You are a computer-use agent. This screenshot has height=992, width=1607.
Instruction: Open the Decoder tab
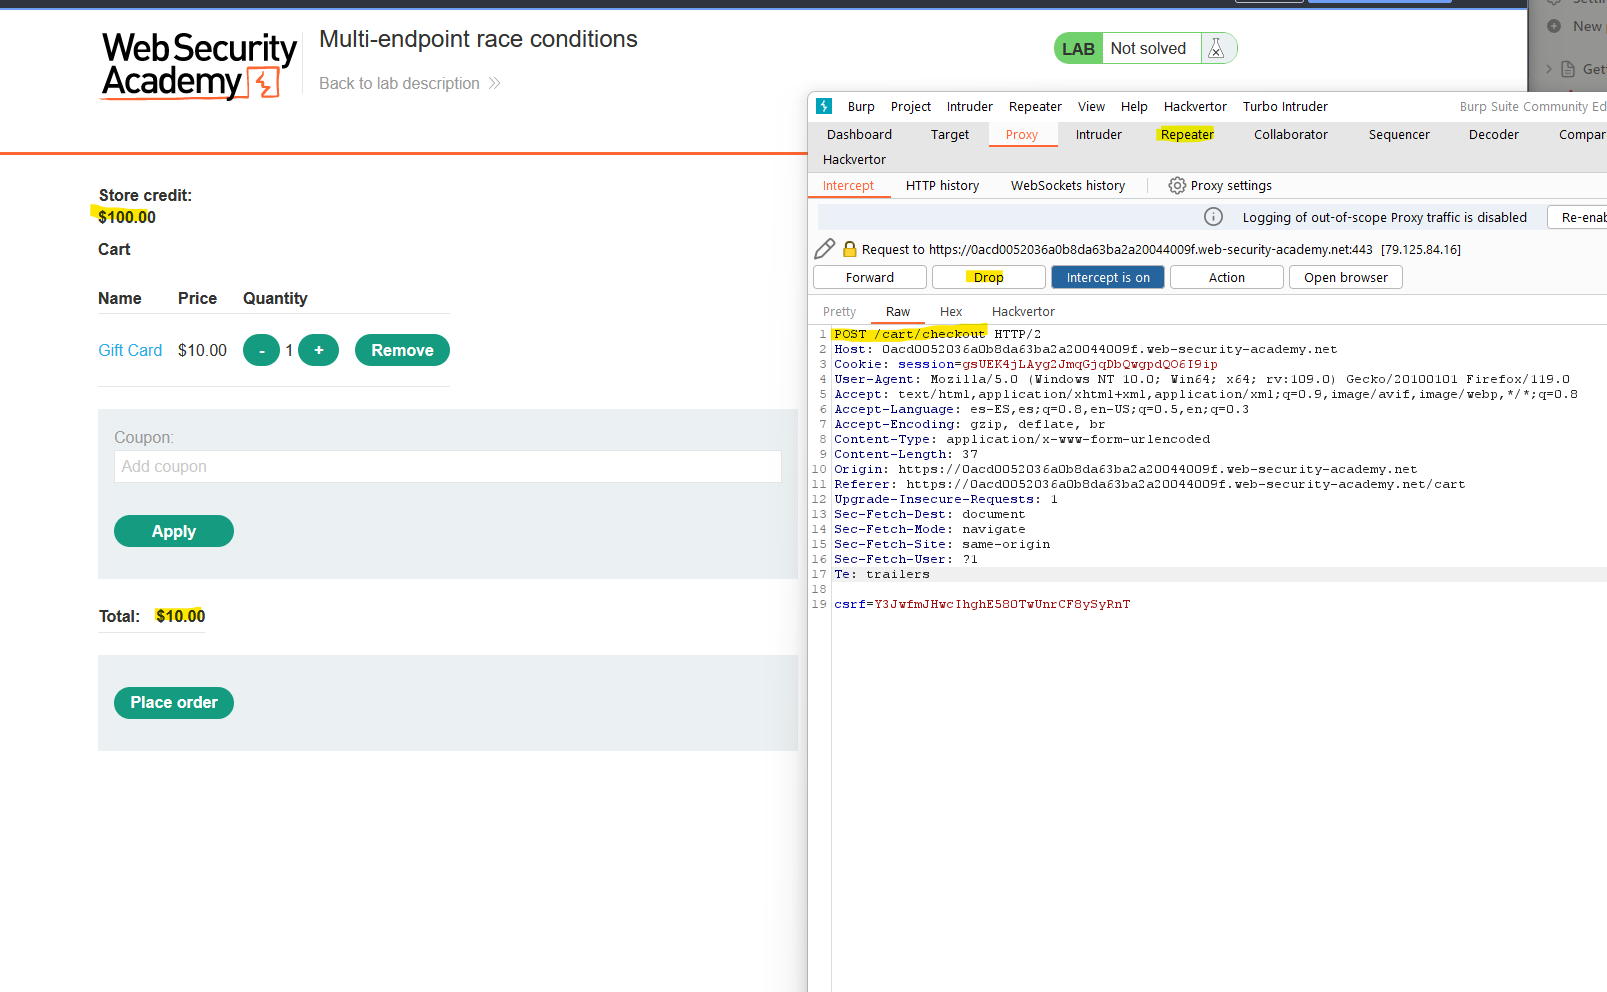1494,135
